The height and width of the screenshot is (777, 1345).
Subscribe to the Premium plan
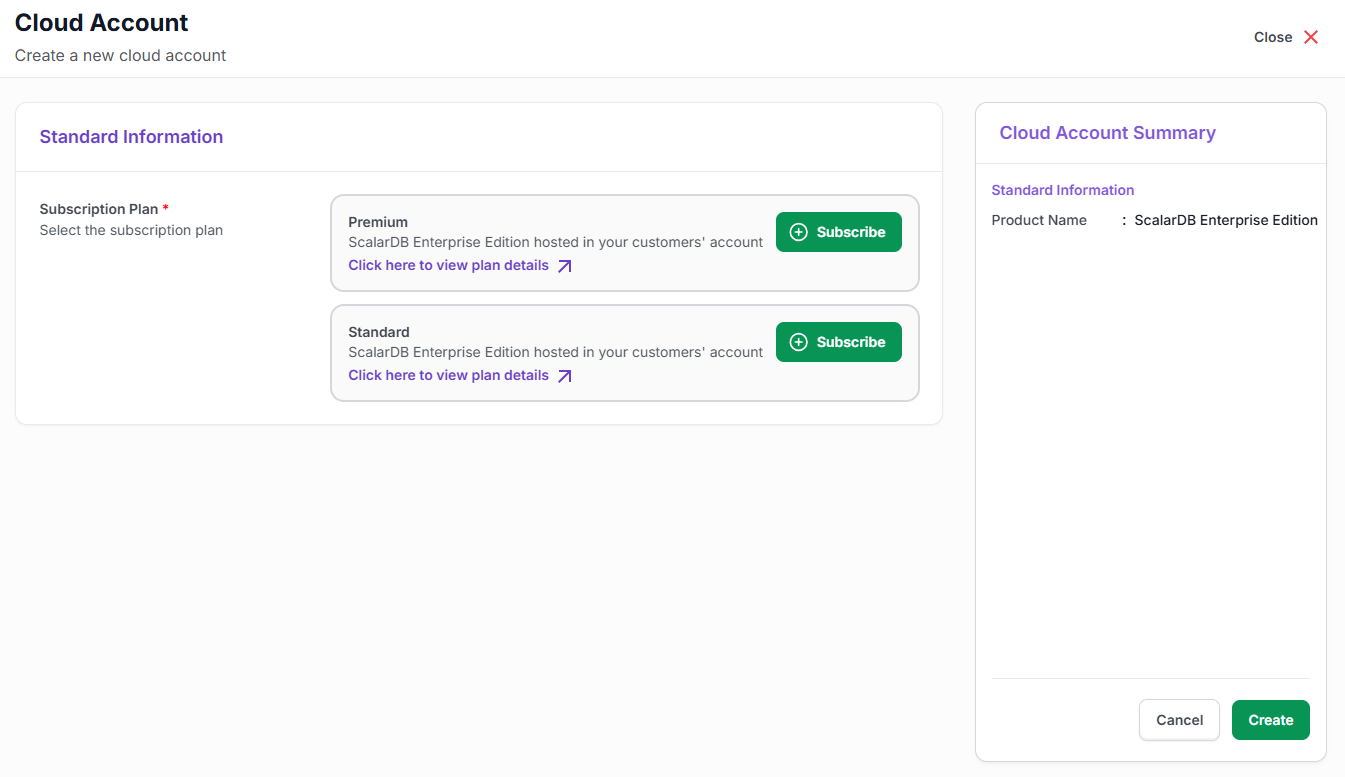(838, 231)
